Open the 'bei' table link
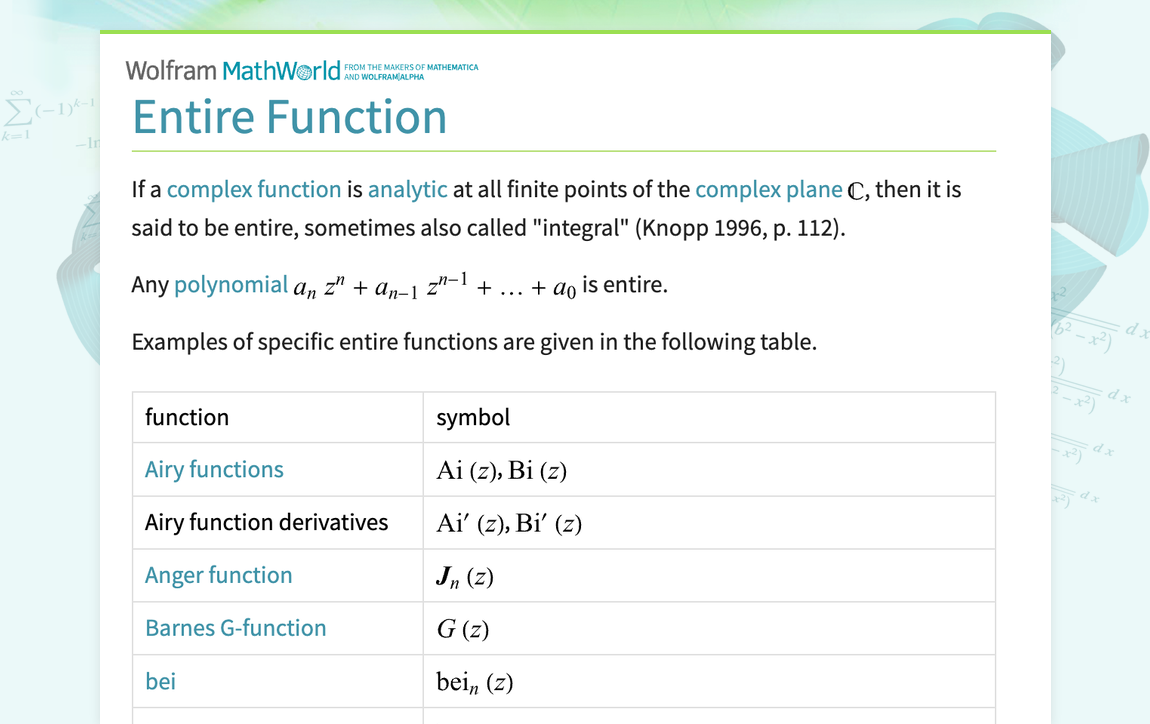This screenshot has width=1150, height=724. 161,681
